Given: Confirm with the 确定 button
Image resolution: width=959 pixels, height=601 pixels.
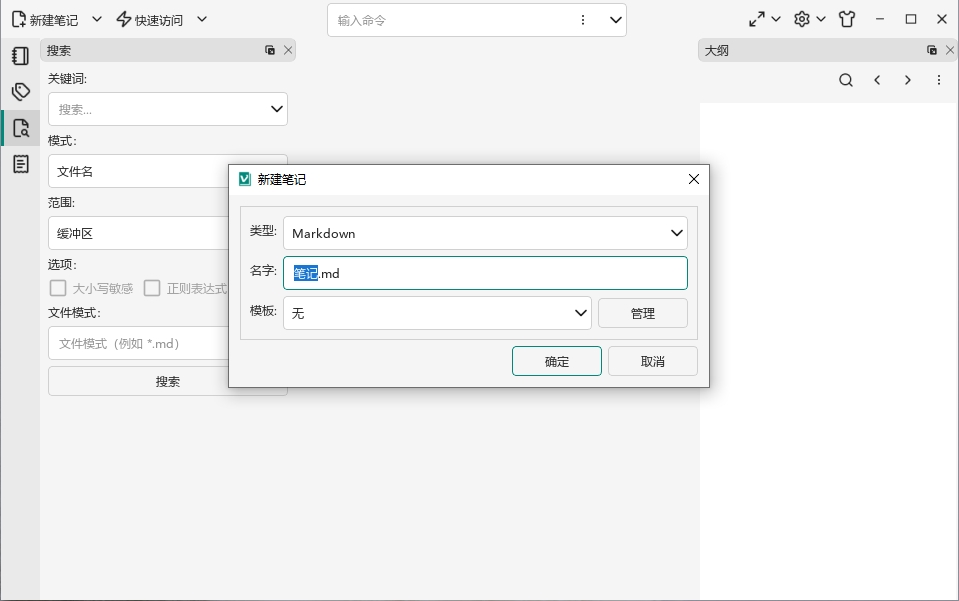Looking at the screenshot, I should 557,361.
